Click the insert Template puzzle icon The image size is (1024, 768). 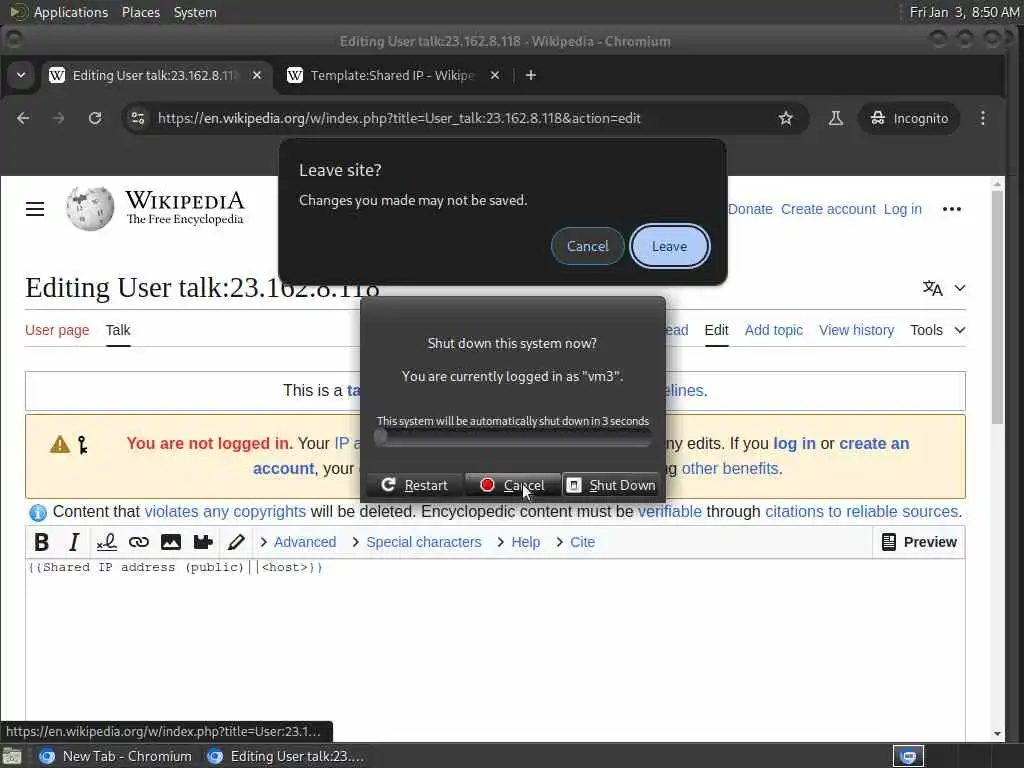pos(203,542)
